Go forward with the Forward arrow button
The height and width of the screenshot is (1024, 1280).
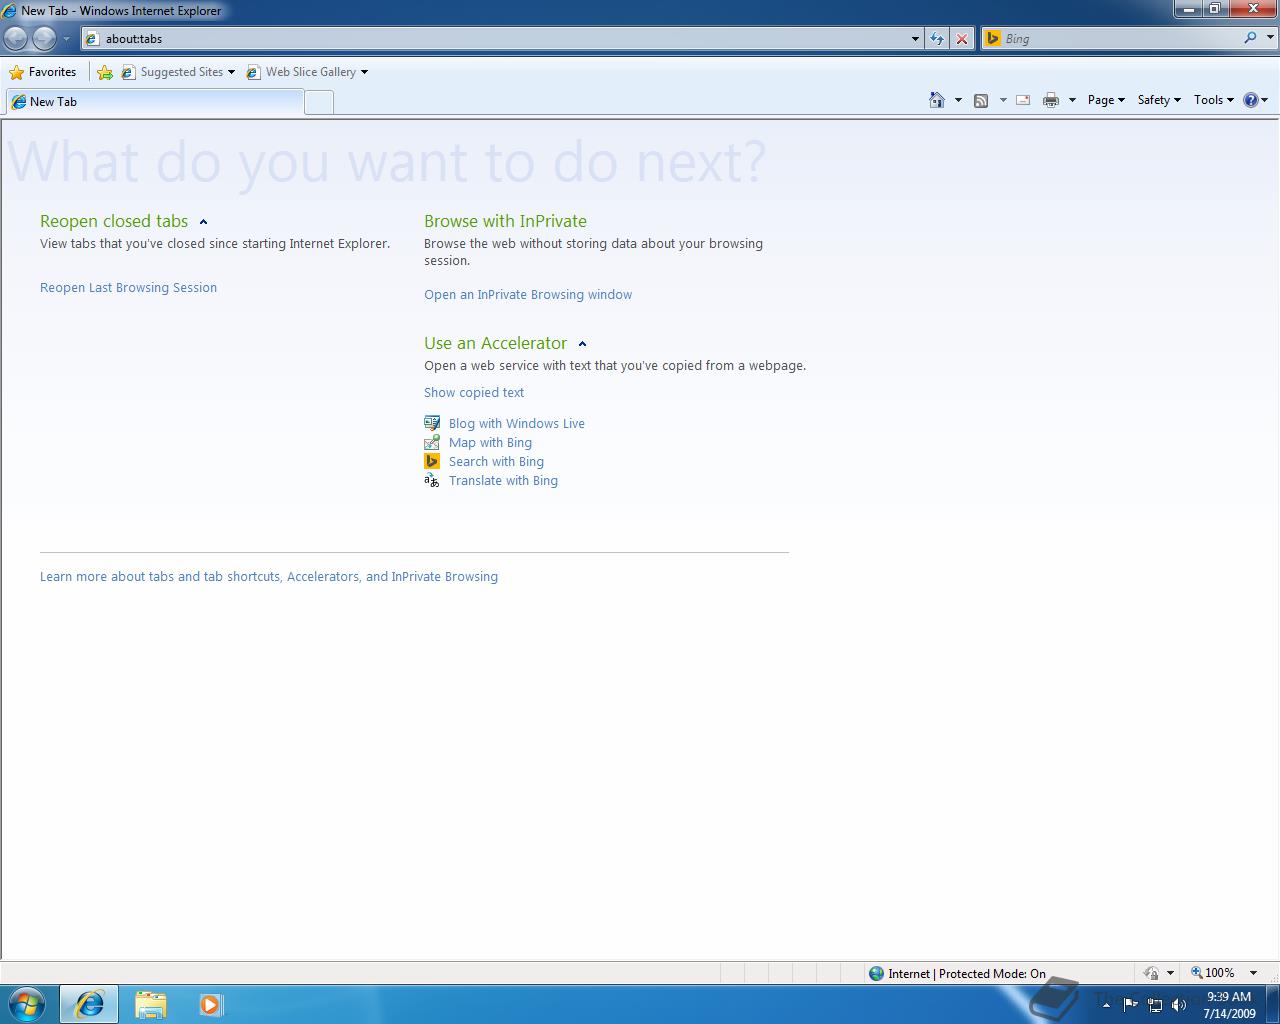point(45,38)
